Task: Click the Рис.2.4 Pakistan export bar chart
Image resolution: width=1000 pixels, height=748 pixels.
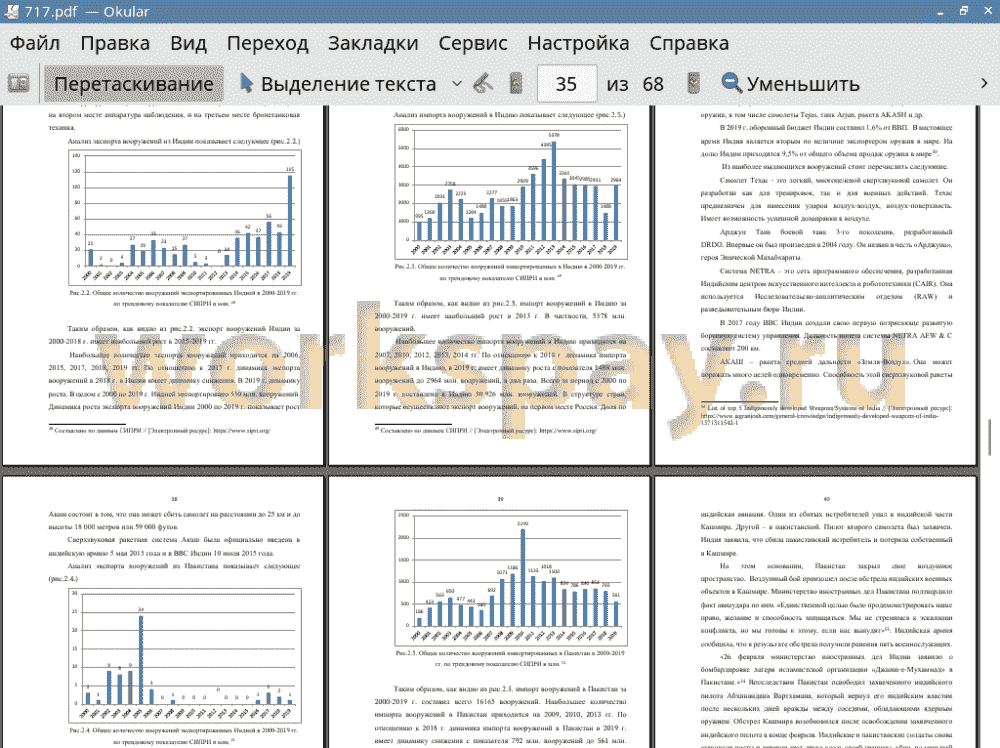Action: click(x=185, y=655)
